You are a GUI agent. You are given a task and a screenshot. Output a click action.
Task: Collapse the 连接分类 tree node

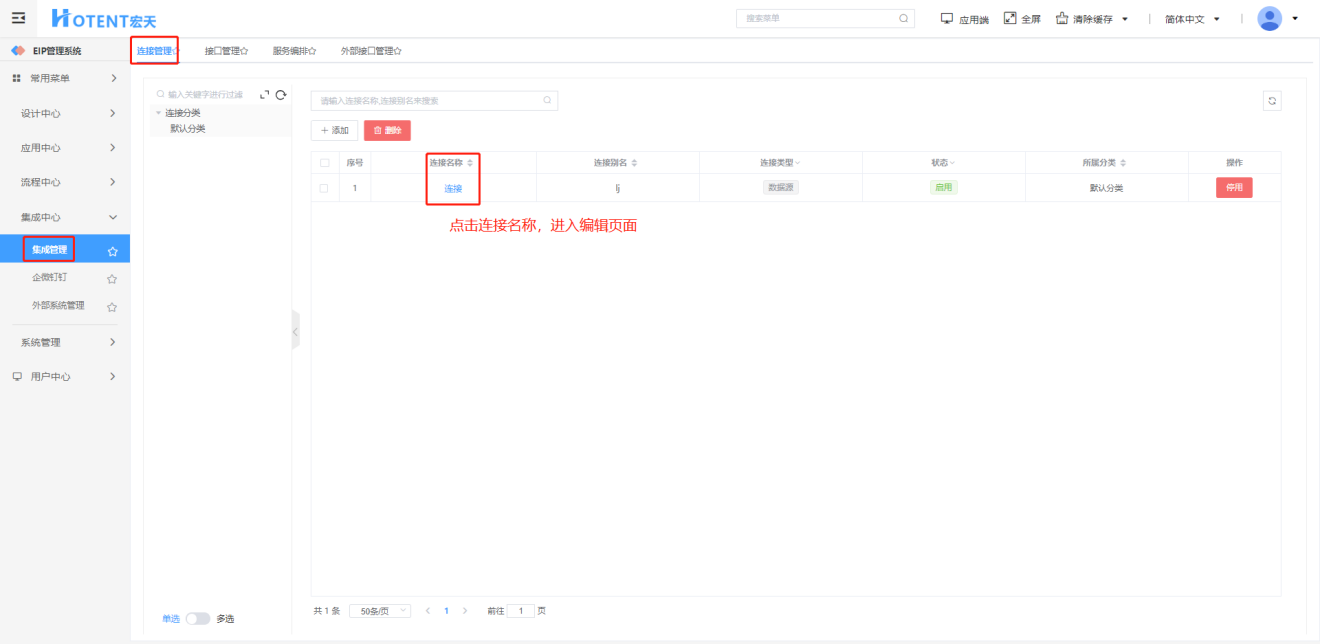click(x=158, y=112)
